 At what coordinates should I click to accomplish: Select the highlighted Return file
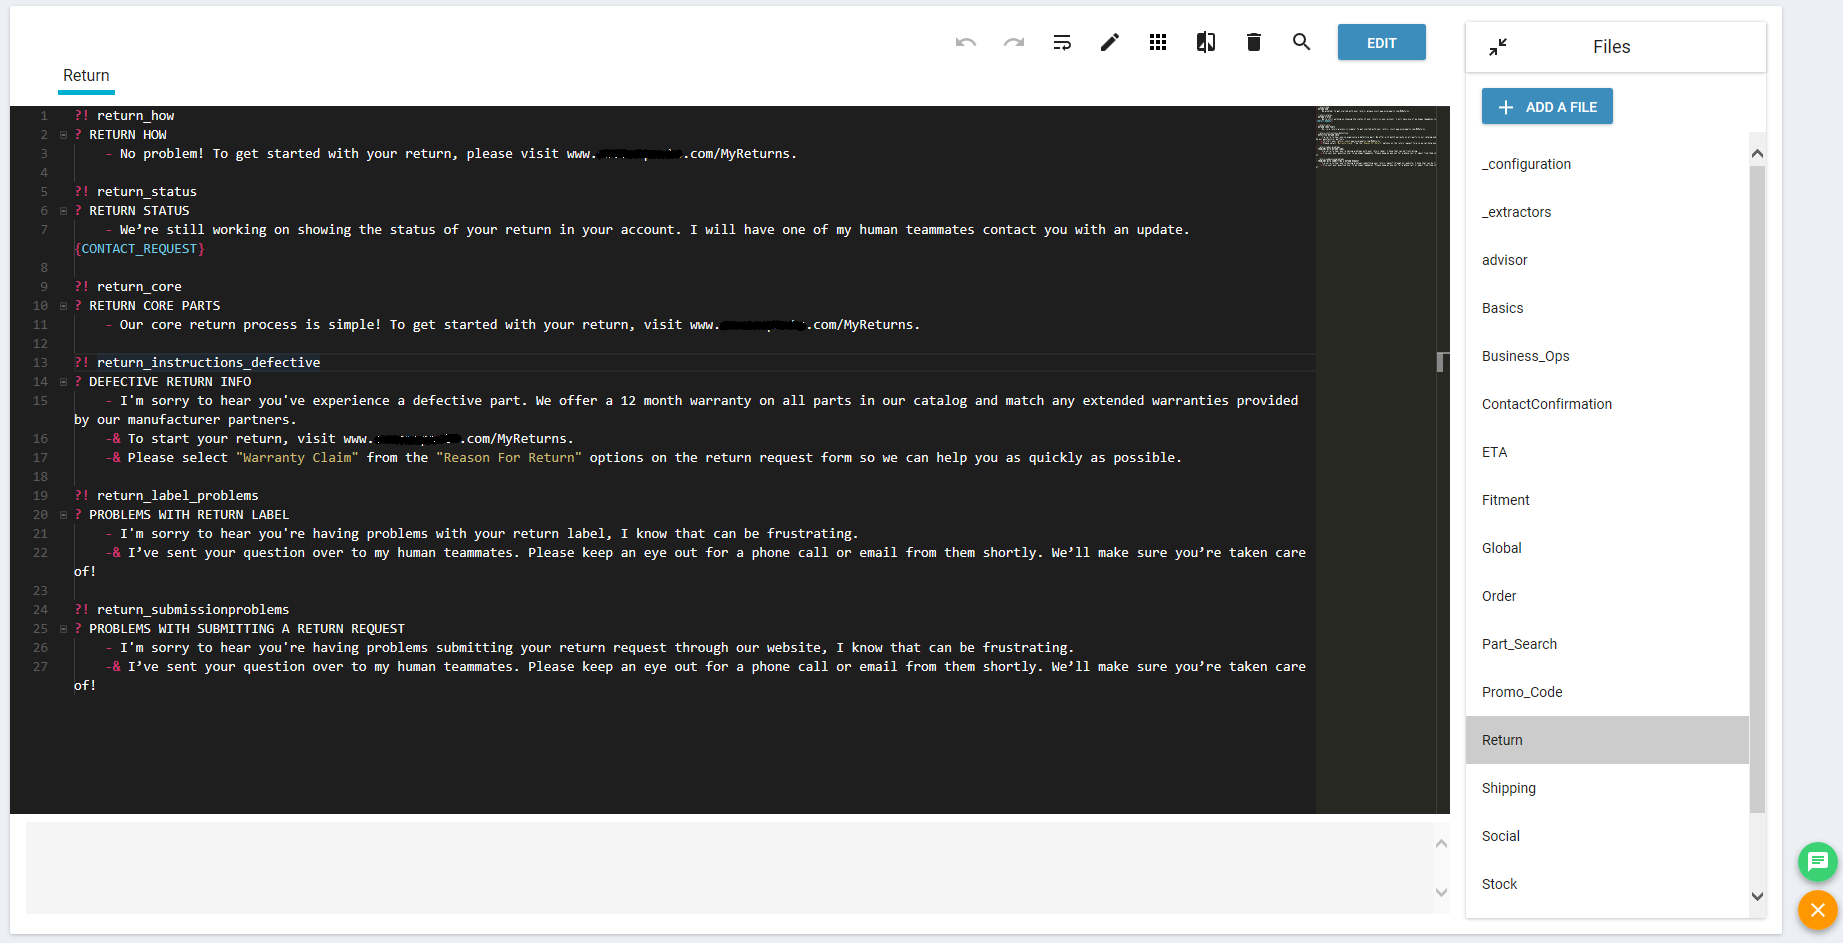point(1607,740)
